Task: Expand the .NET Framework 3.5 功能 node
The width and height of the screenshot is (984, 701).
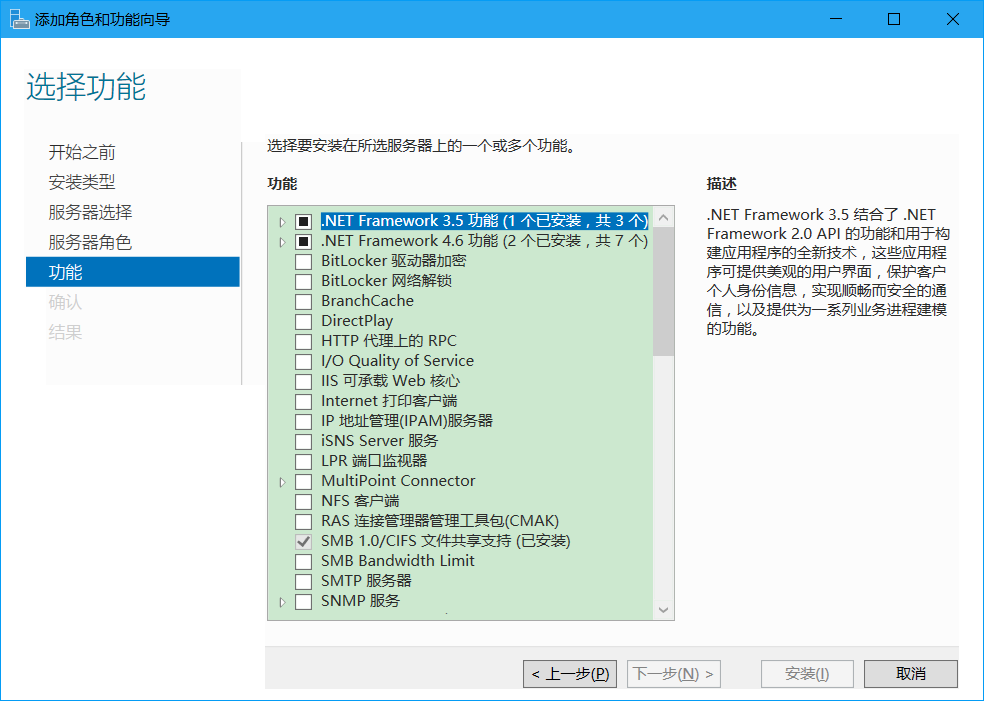Action: pyautogui.click(x=282, y=222)
